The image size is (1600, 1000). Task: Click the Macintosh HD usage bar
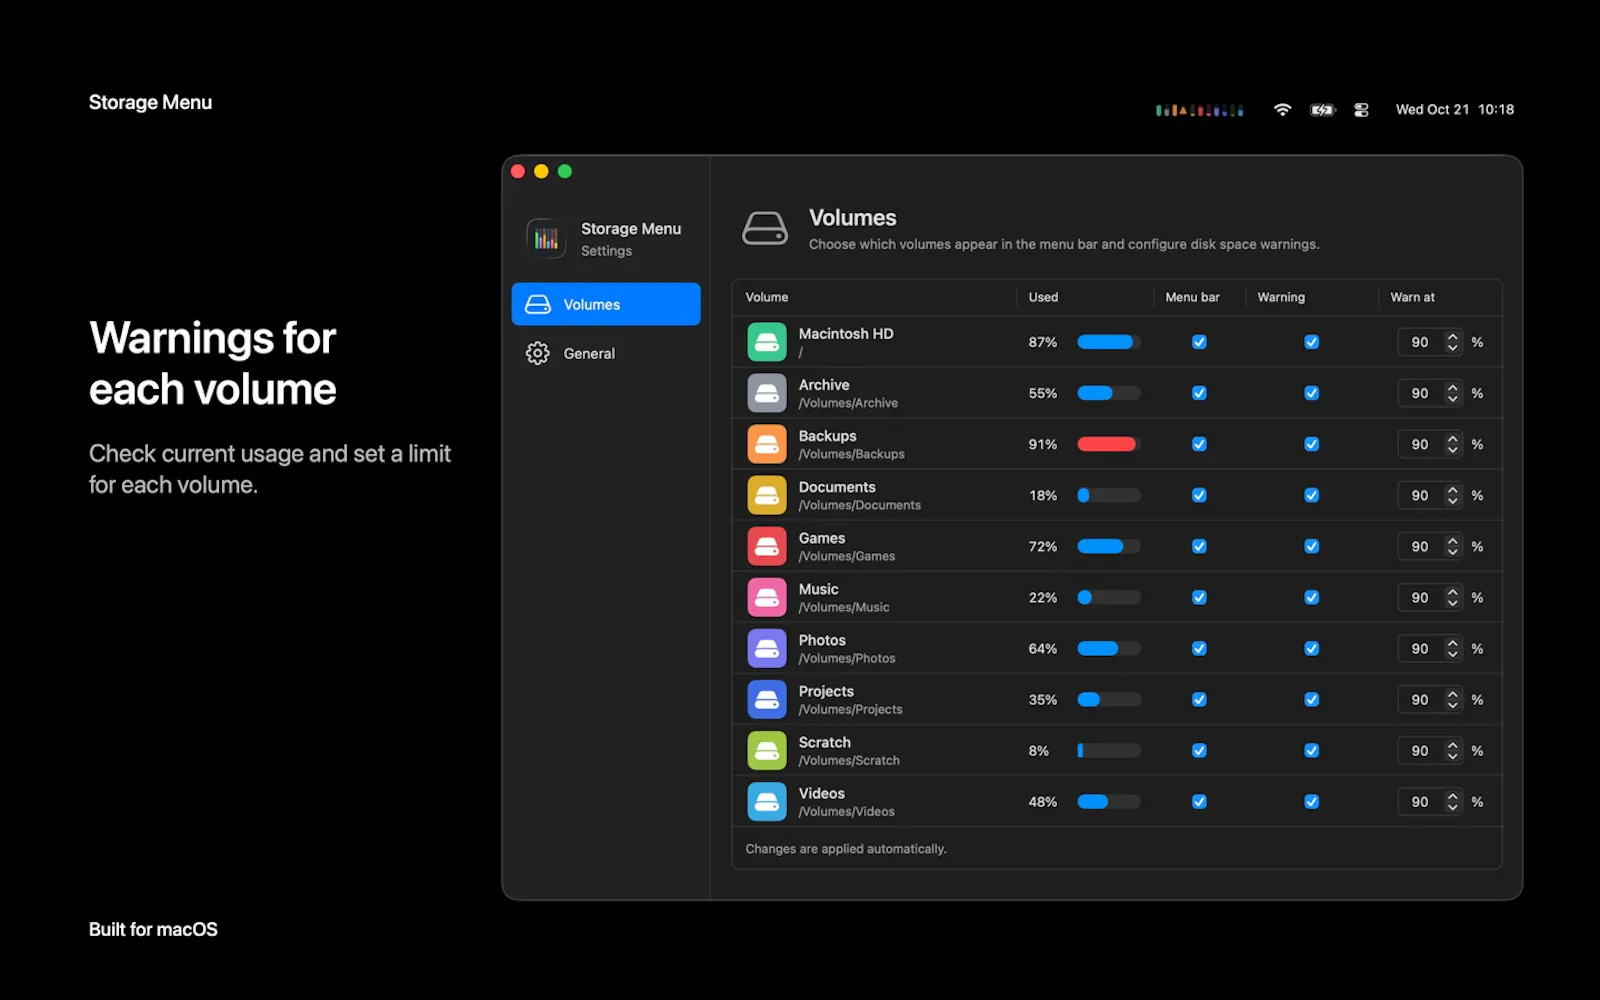click(1108, 342)
